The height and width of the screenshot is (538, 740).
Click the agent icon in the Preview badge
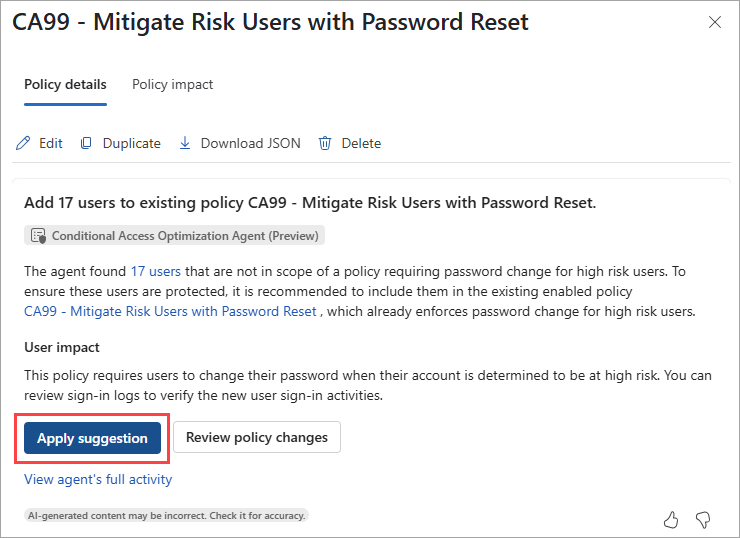(38, 236)
